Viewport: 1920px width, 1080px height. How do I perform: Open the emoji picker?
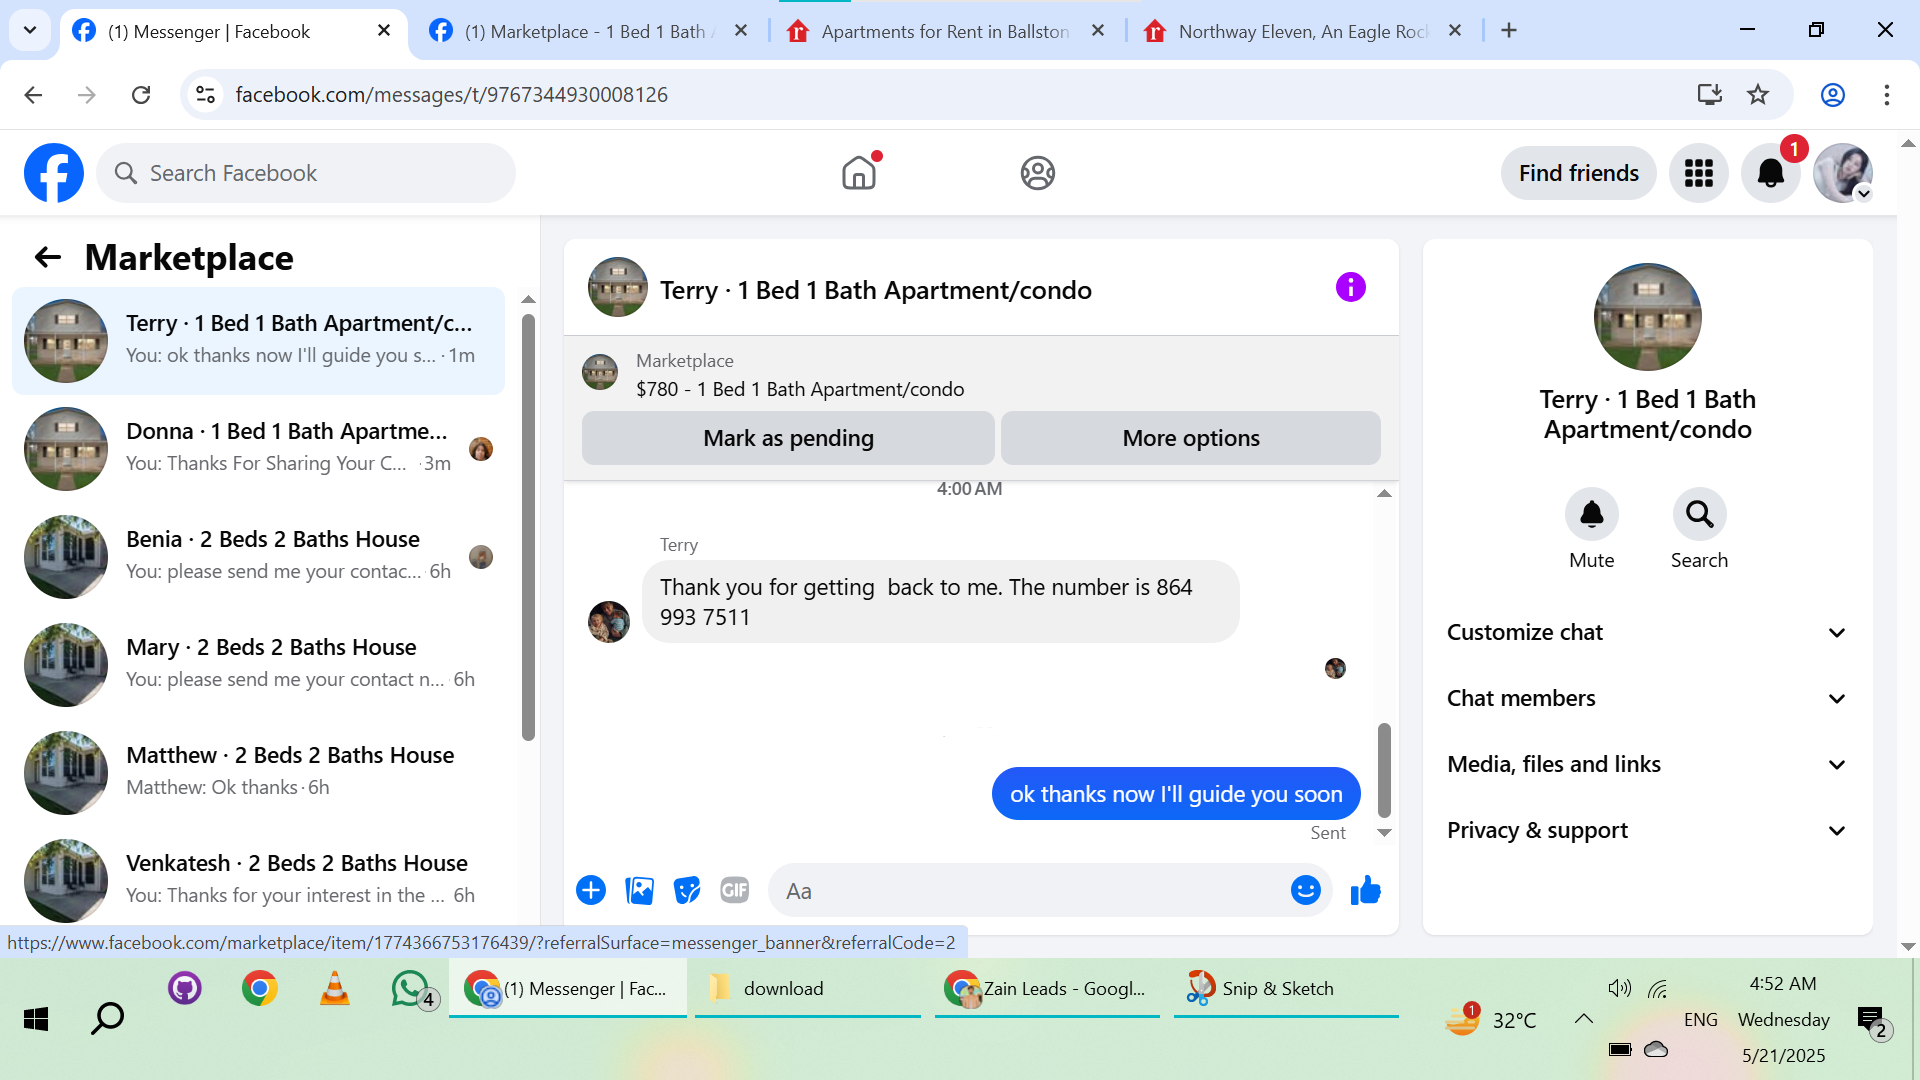(x=1306, y=890)
